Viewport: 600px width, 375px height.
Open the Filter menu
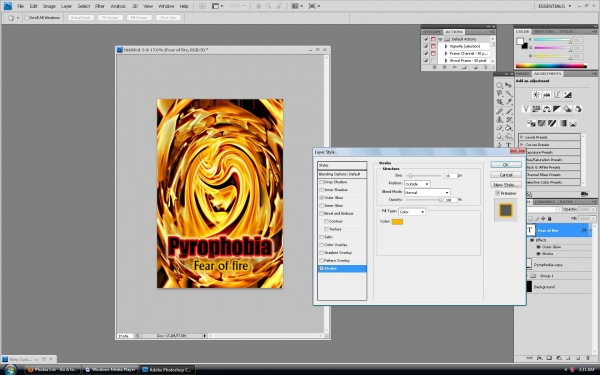coord(100,6)
